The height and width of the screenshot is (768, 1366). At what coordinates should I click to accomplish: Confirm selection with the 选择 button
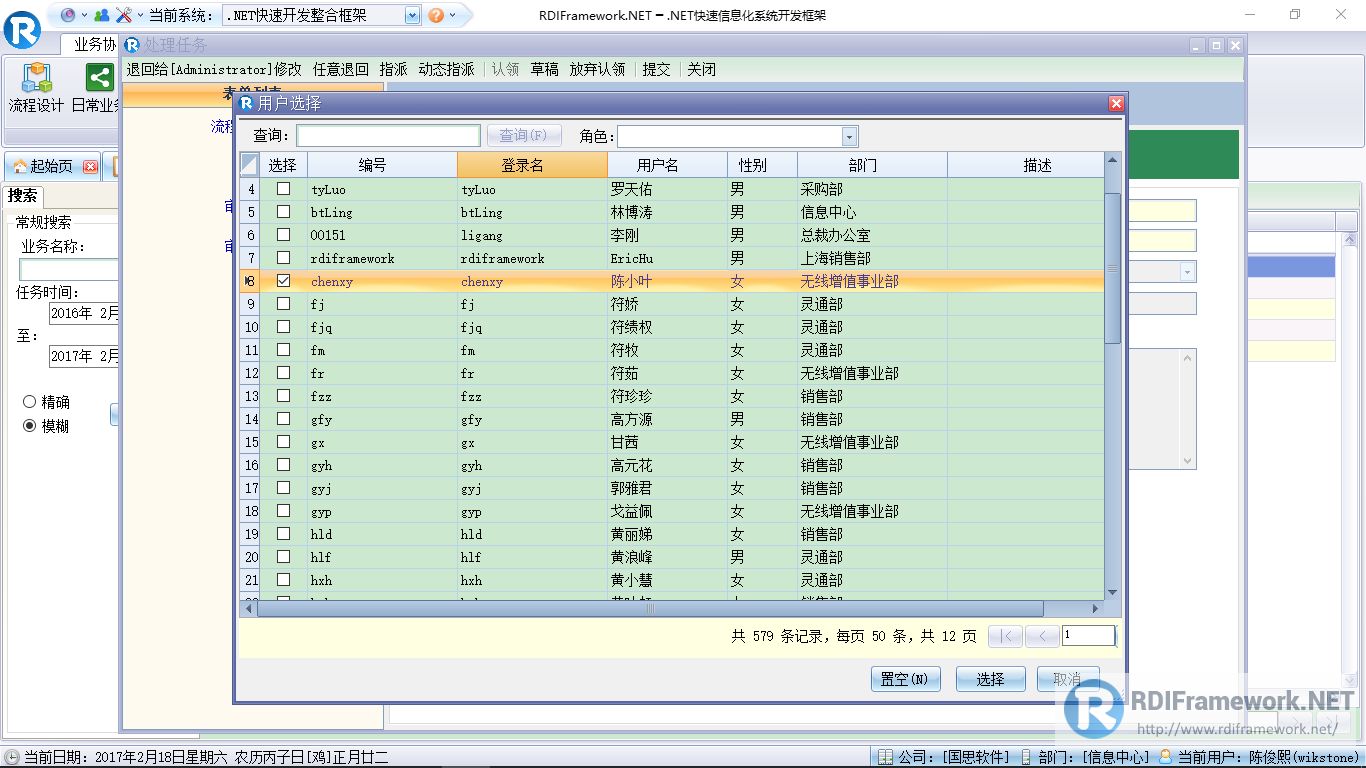[990, 678]
